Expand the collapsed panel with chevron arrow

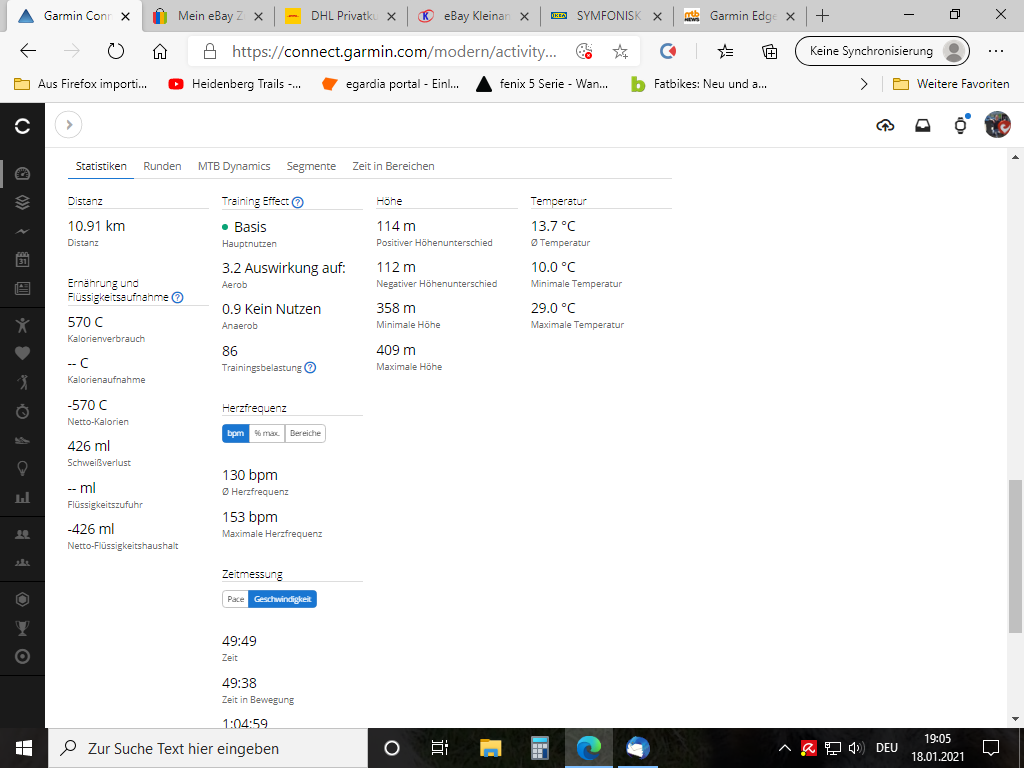pos(68,125)
